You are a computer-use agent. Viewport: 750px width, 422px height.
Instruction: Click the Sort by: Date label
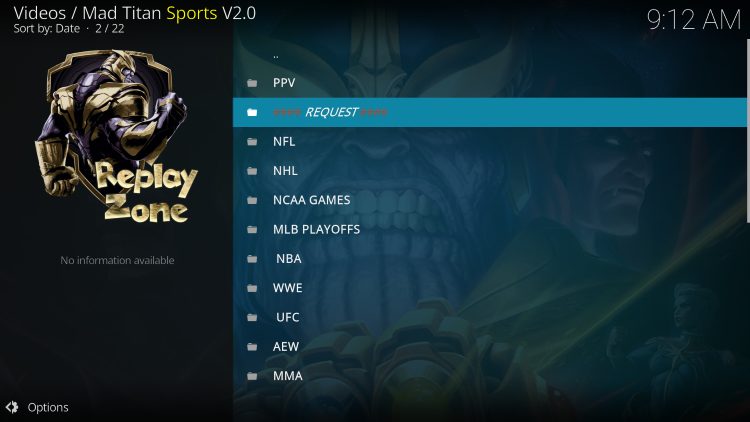tap(46, 29)
